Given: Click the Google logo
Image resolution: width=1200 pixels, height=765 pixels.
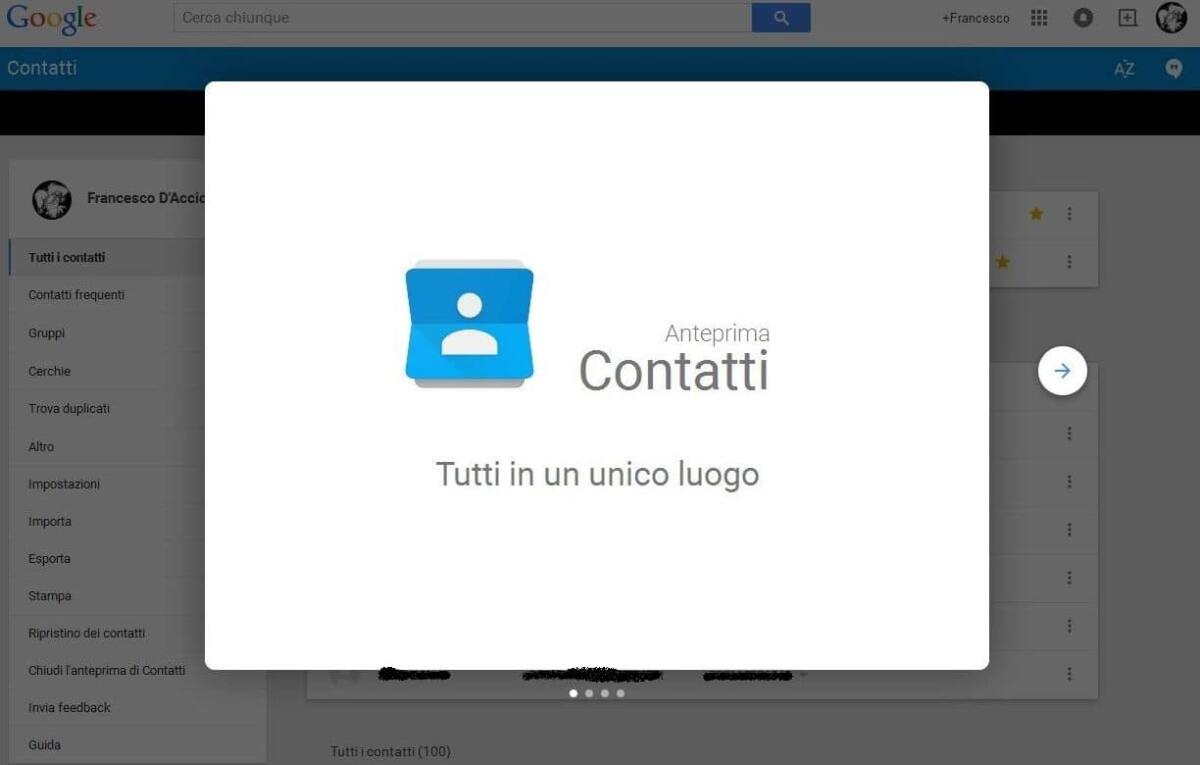Looking at the screenshot, I should pos(51,18).
